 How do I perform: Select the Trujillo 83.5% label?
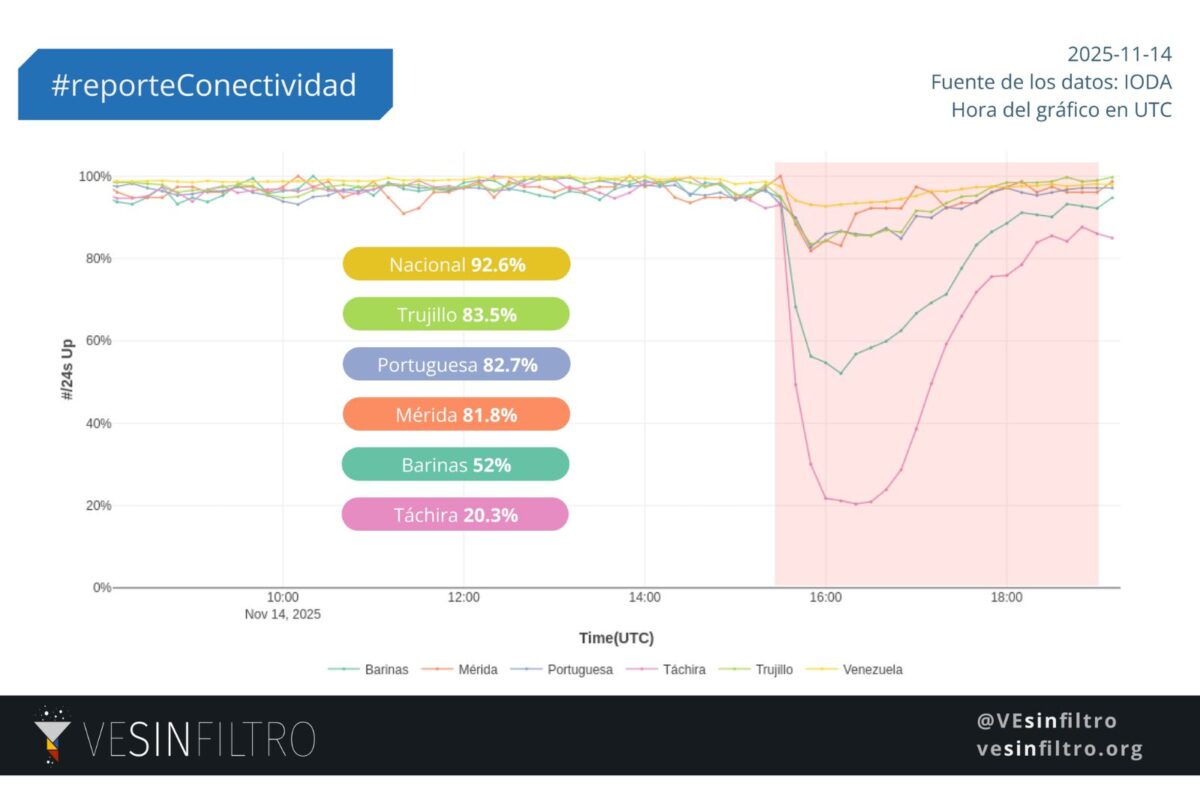click(456, 314)
